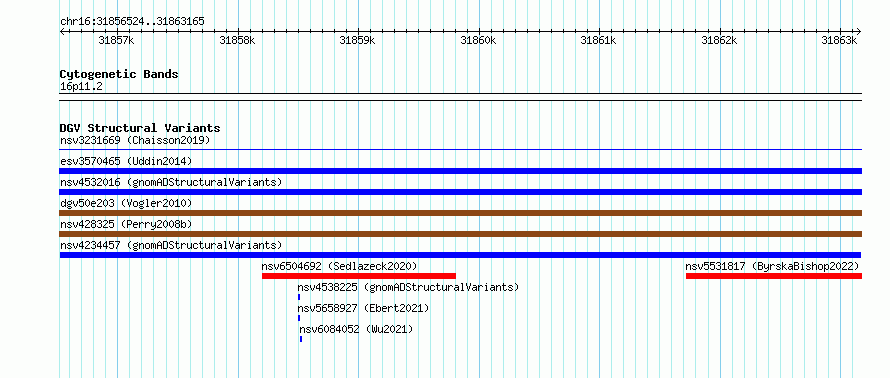
Task: Click the 31860k ruler tick label
Action: coord(478,40)
